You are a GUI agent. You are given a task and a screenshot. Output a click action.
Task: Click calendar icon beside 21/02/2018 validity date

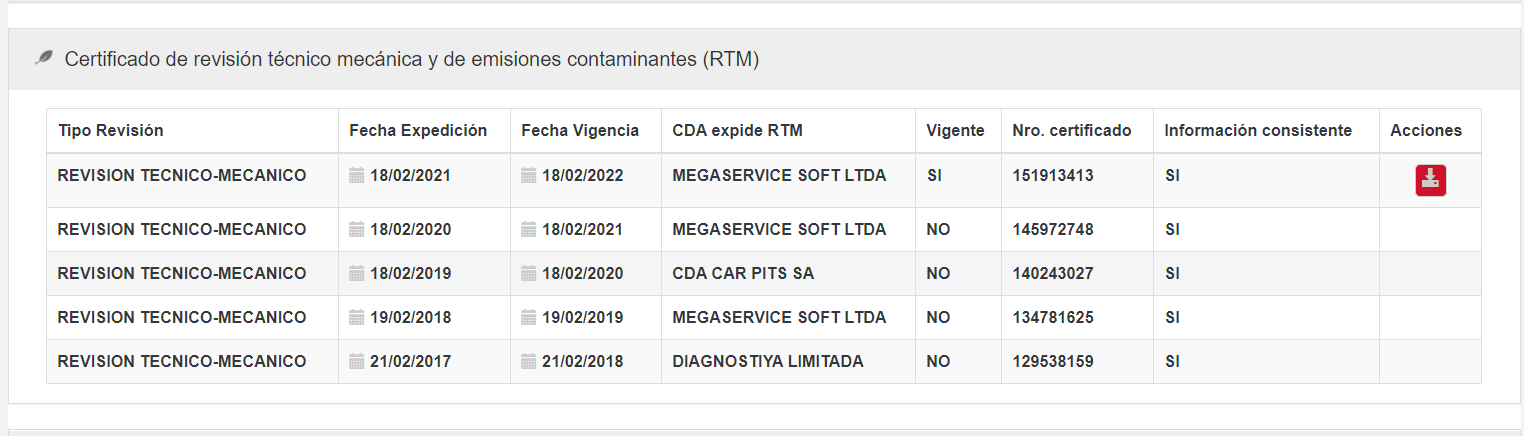tap(529, 362)
